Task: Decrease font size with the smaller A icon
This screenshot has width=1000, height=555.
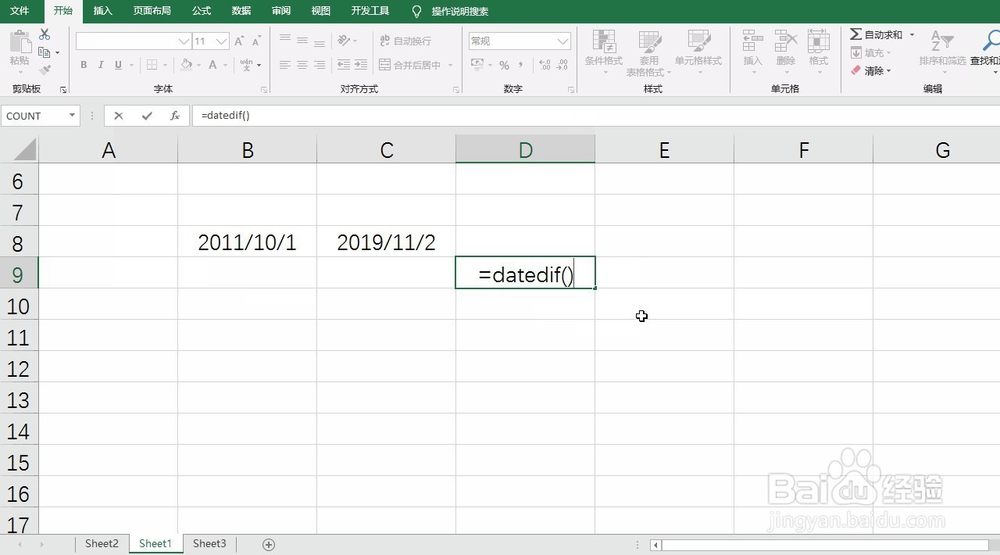Action: pos(256,41)
